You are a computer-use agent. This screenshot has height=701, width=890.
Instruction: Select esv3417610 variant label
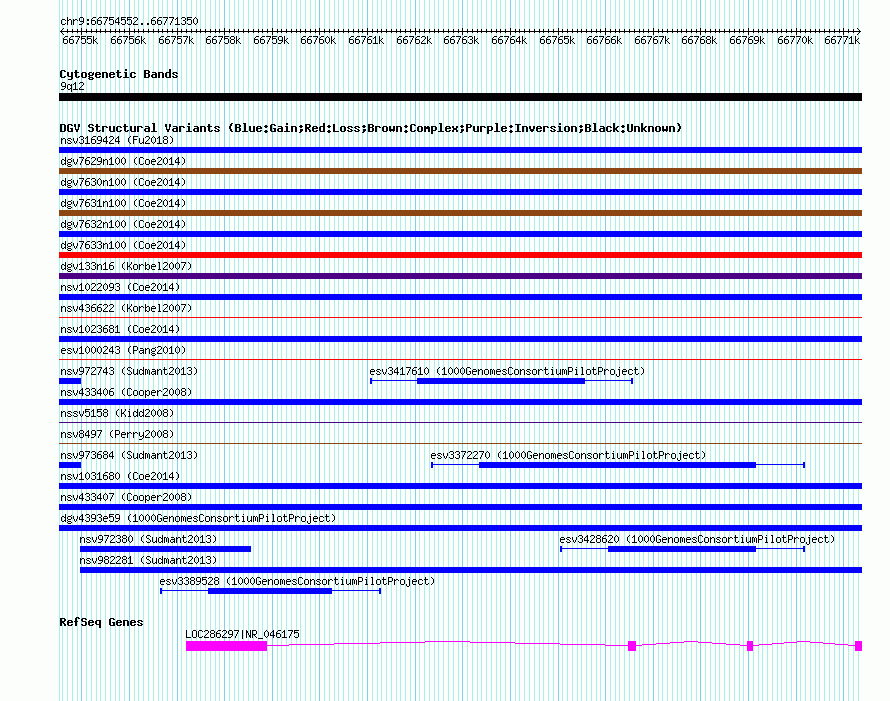[507, 371]
